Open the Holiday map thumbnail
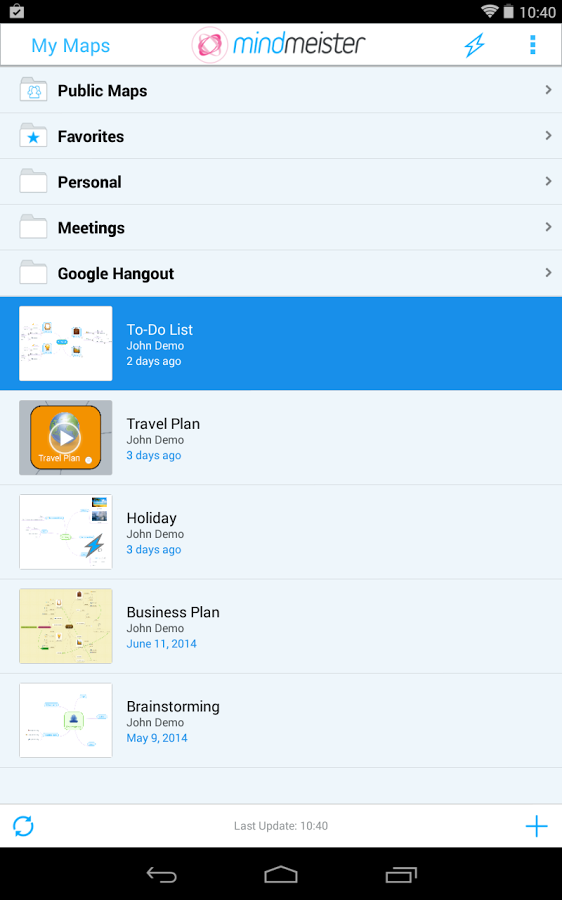Screen dimensions: 562x900 (65, 532)
